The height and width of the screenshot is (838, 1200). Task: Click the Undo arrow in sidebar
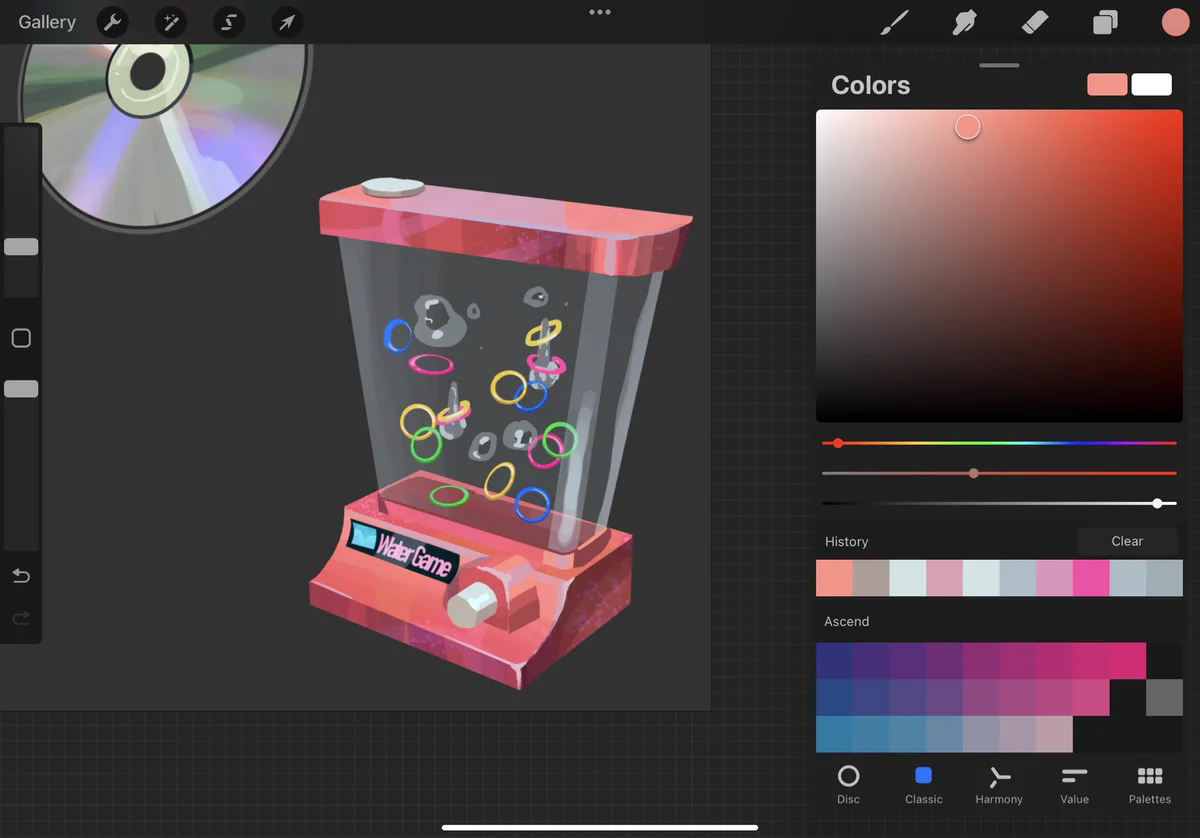(x=21, y=576)
